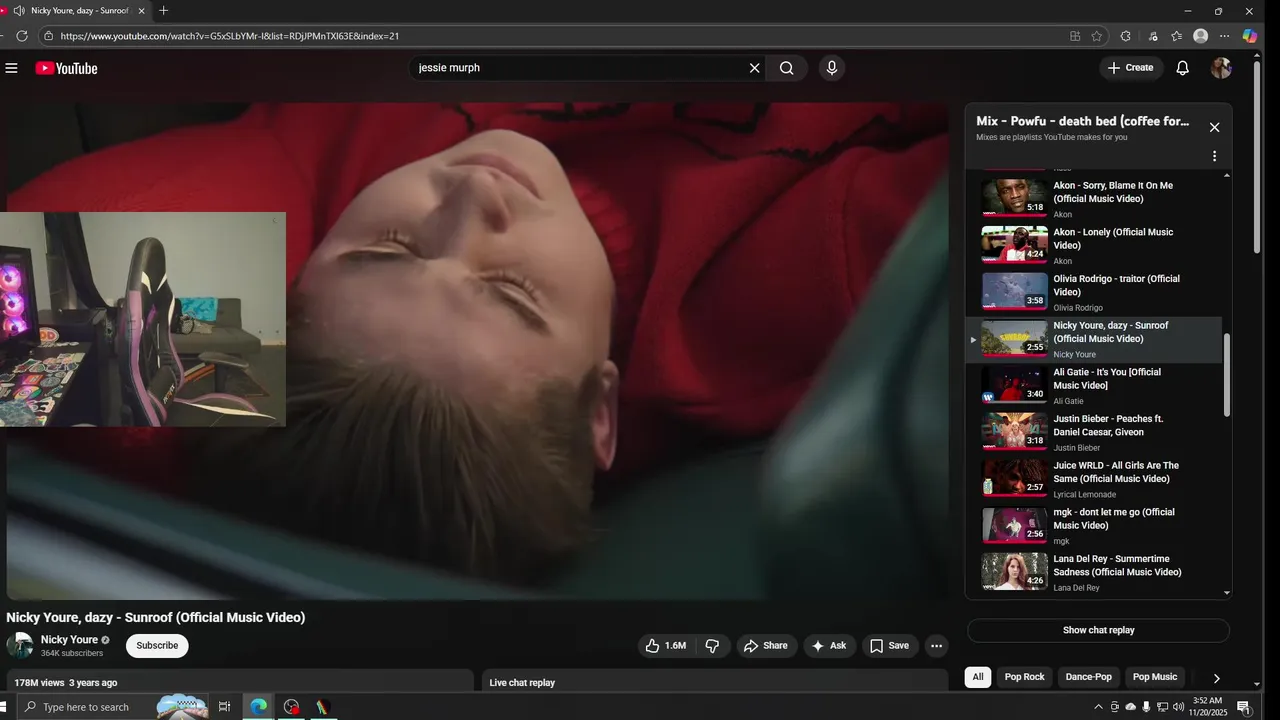Dislike the Sunroof video
The height and width of the screenshot is (720, 1280).
tap(712, 646)
